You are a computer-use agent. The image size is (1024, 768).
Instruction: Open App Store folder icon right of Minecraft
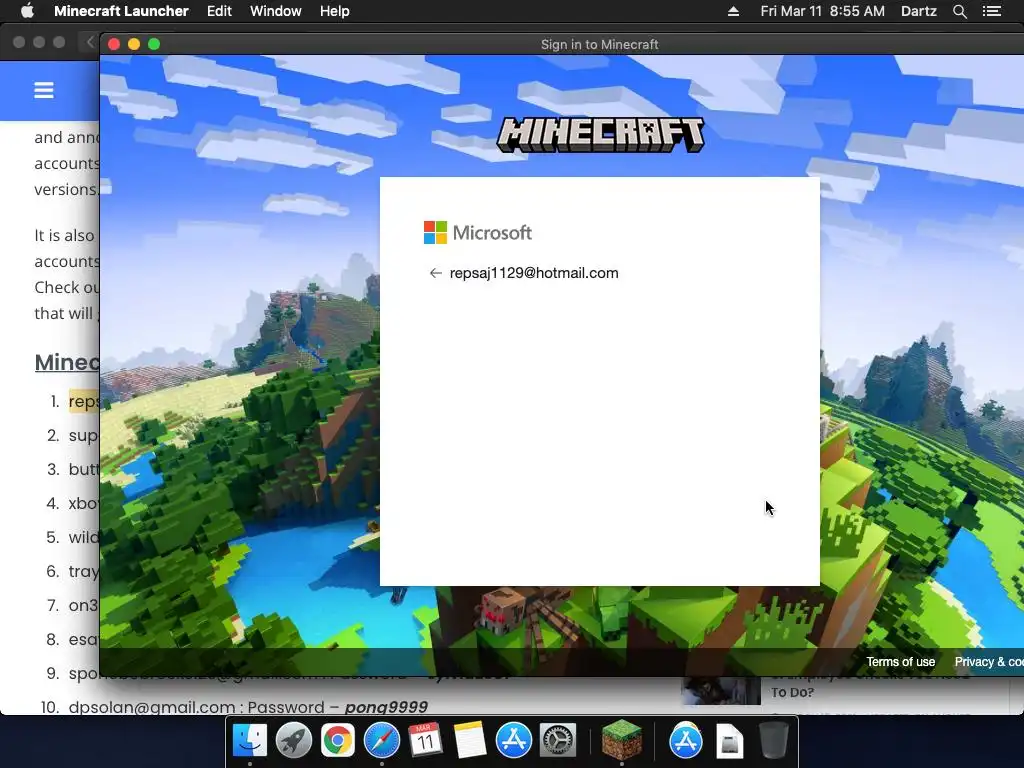click(x=686, y=741)
